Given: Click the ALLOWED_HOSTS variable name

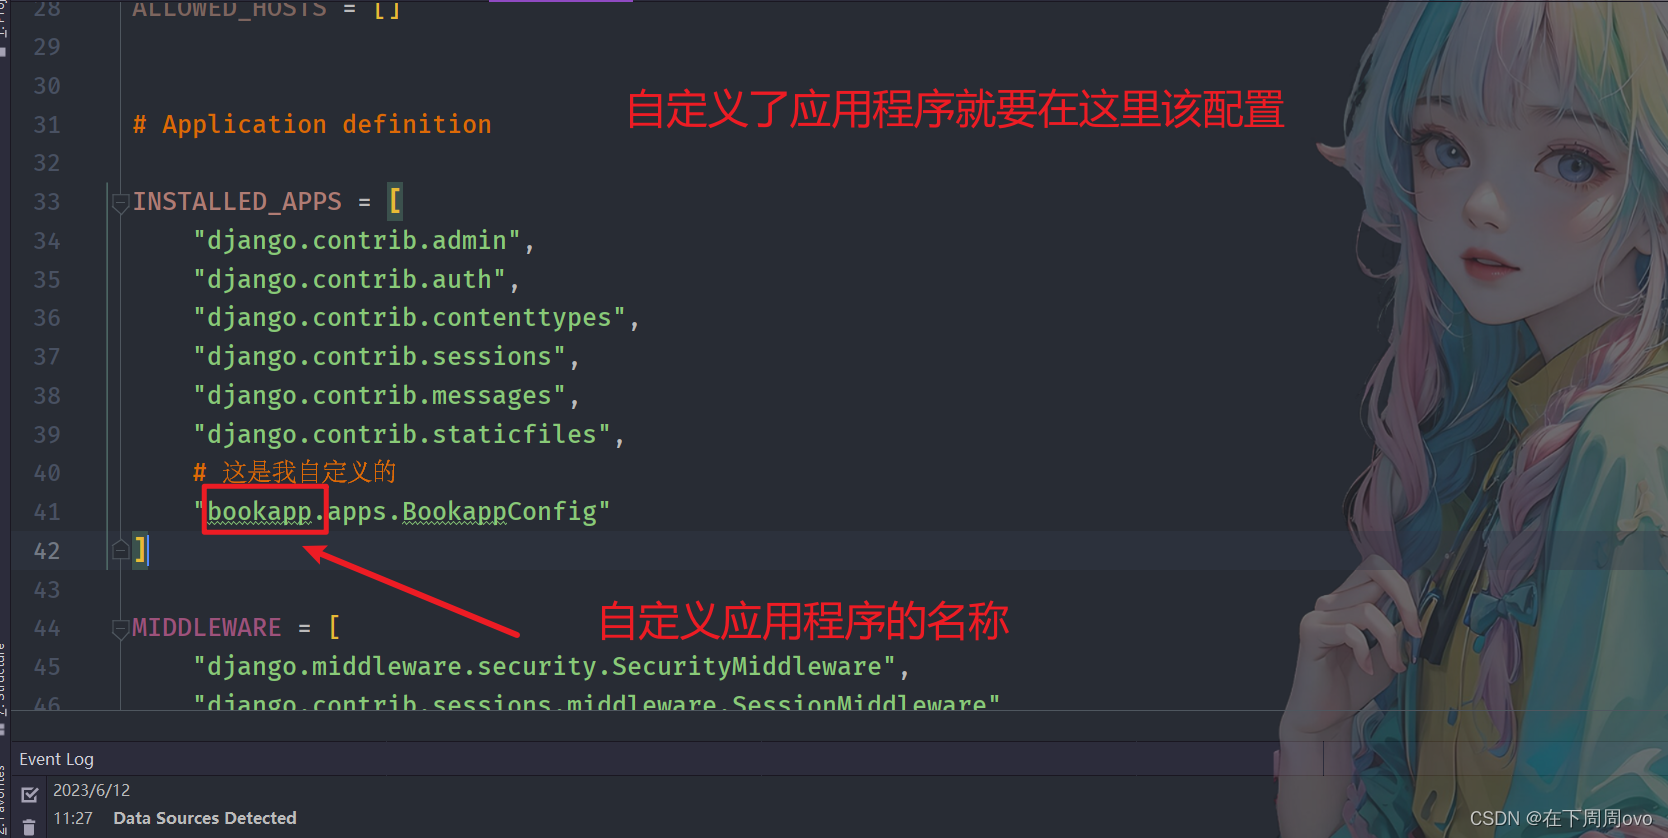Looking at the screenshot, I should (229, 10).
